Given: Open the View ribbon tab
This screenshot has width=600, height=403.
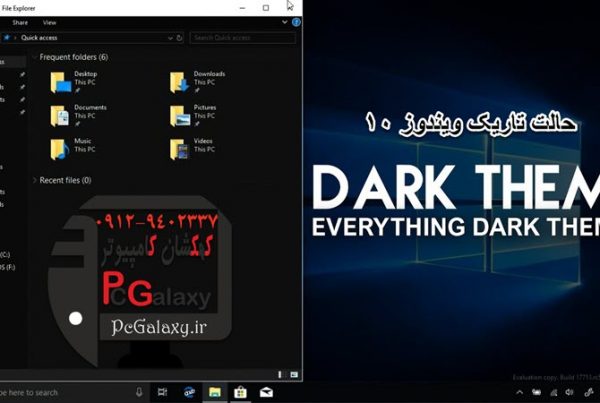Looking at the screenshot, I should 49,23.
